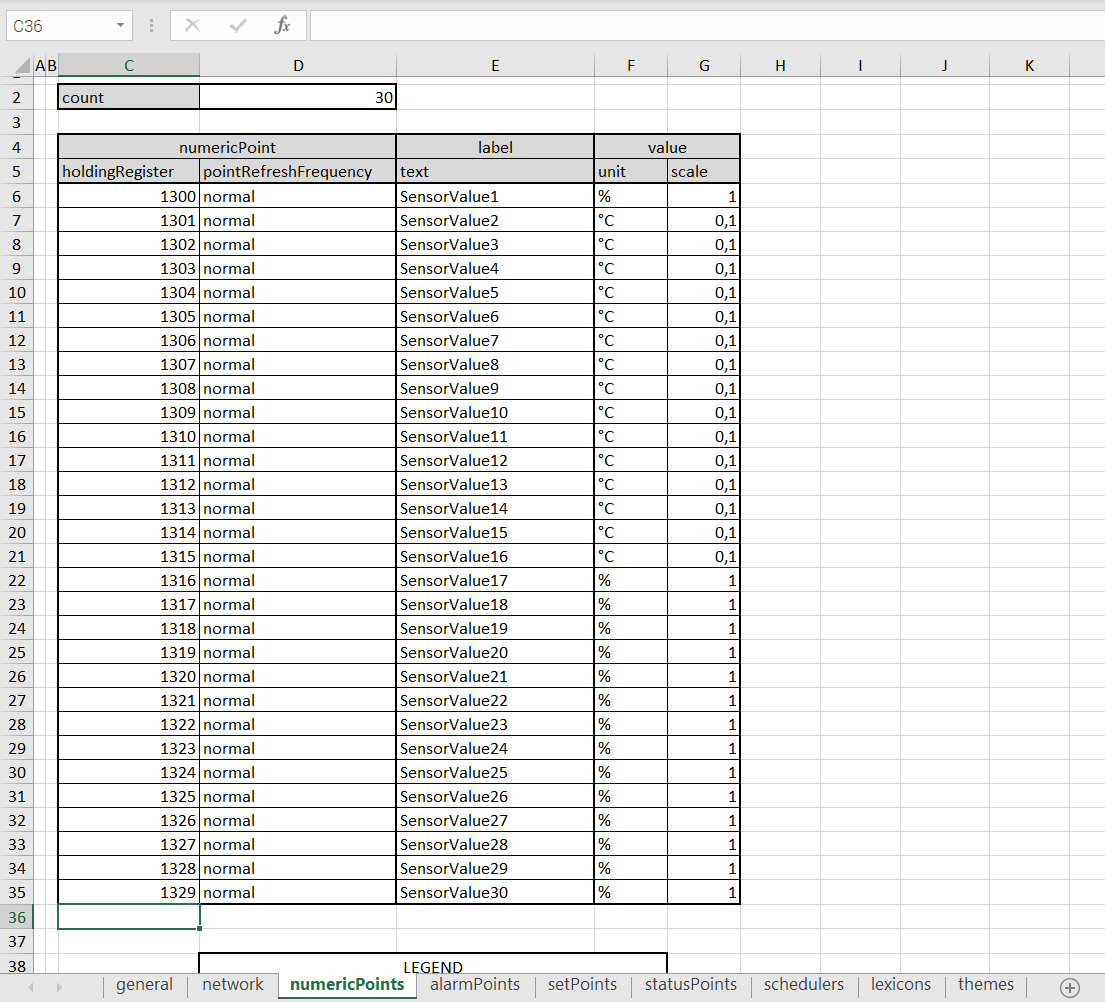The width and height of the screenshot is (1105, 1002).
Task: Select row 22 header
Action: [16, 581]
